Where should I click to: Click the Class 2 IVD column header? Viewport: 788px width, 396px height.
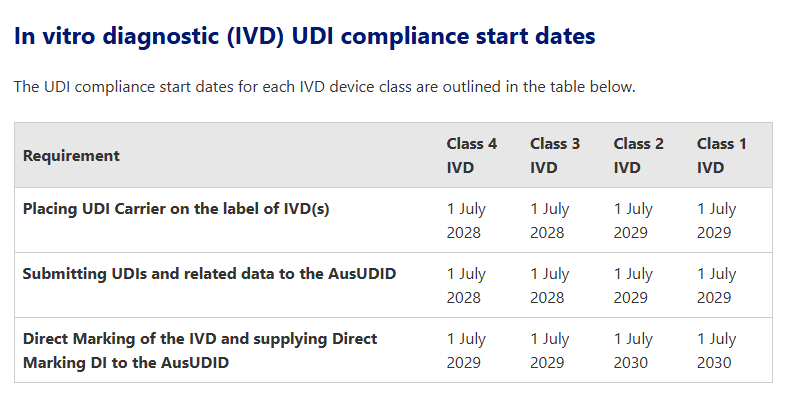tap(638, 156)
